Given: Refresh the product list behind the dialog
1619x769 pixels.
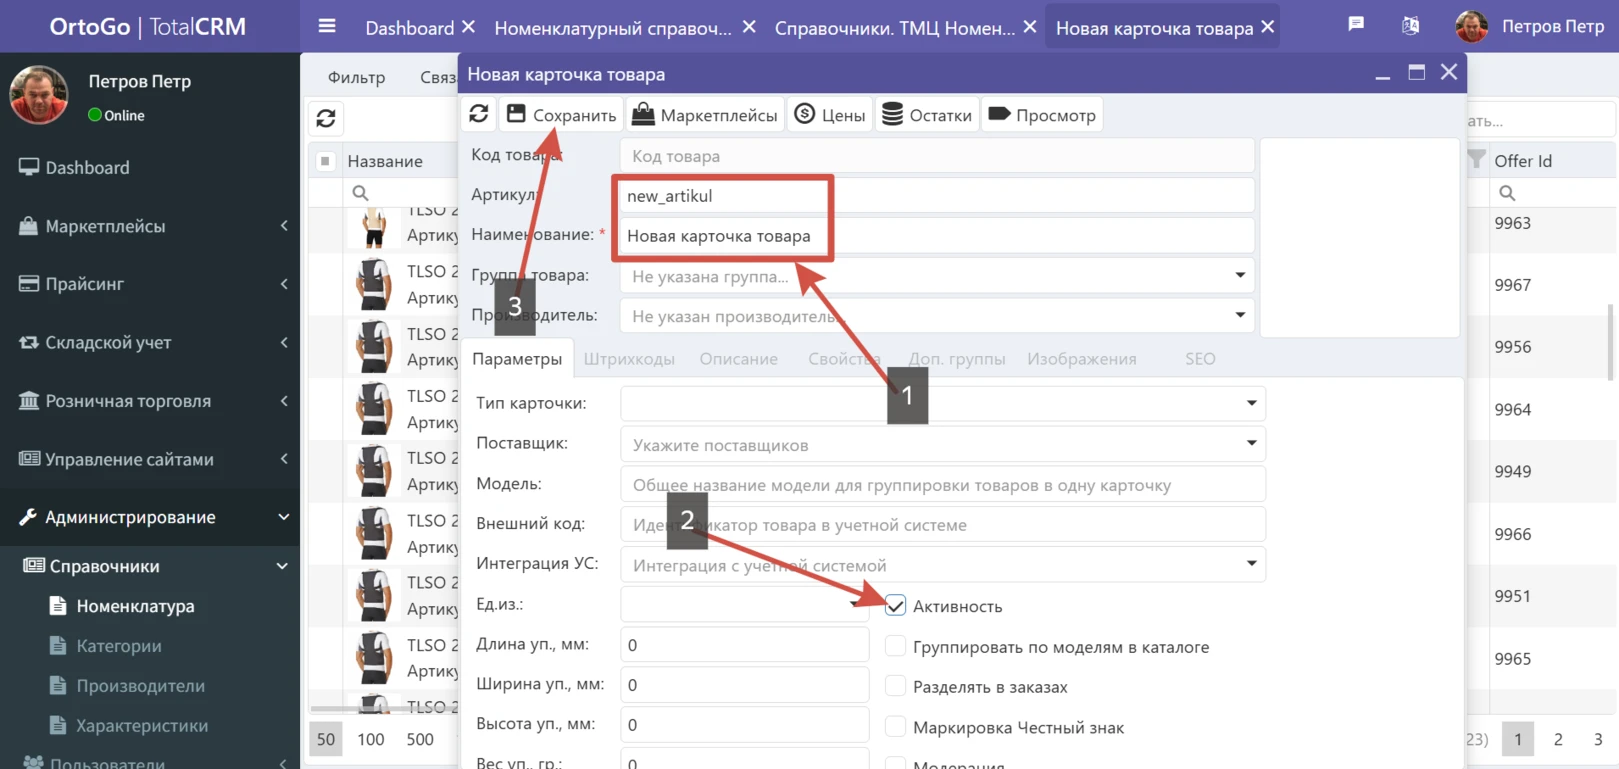Looking at the screenshot, I should [326, 119].
